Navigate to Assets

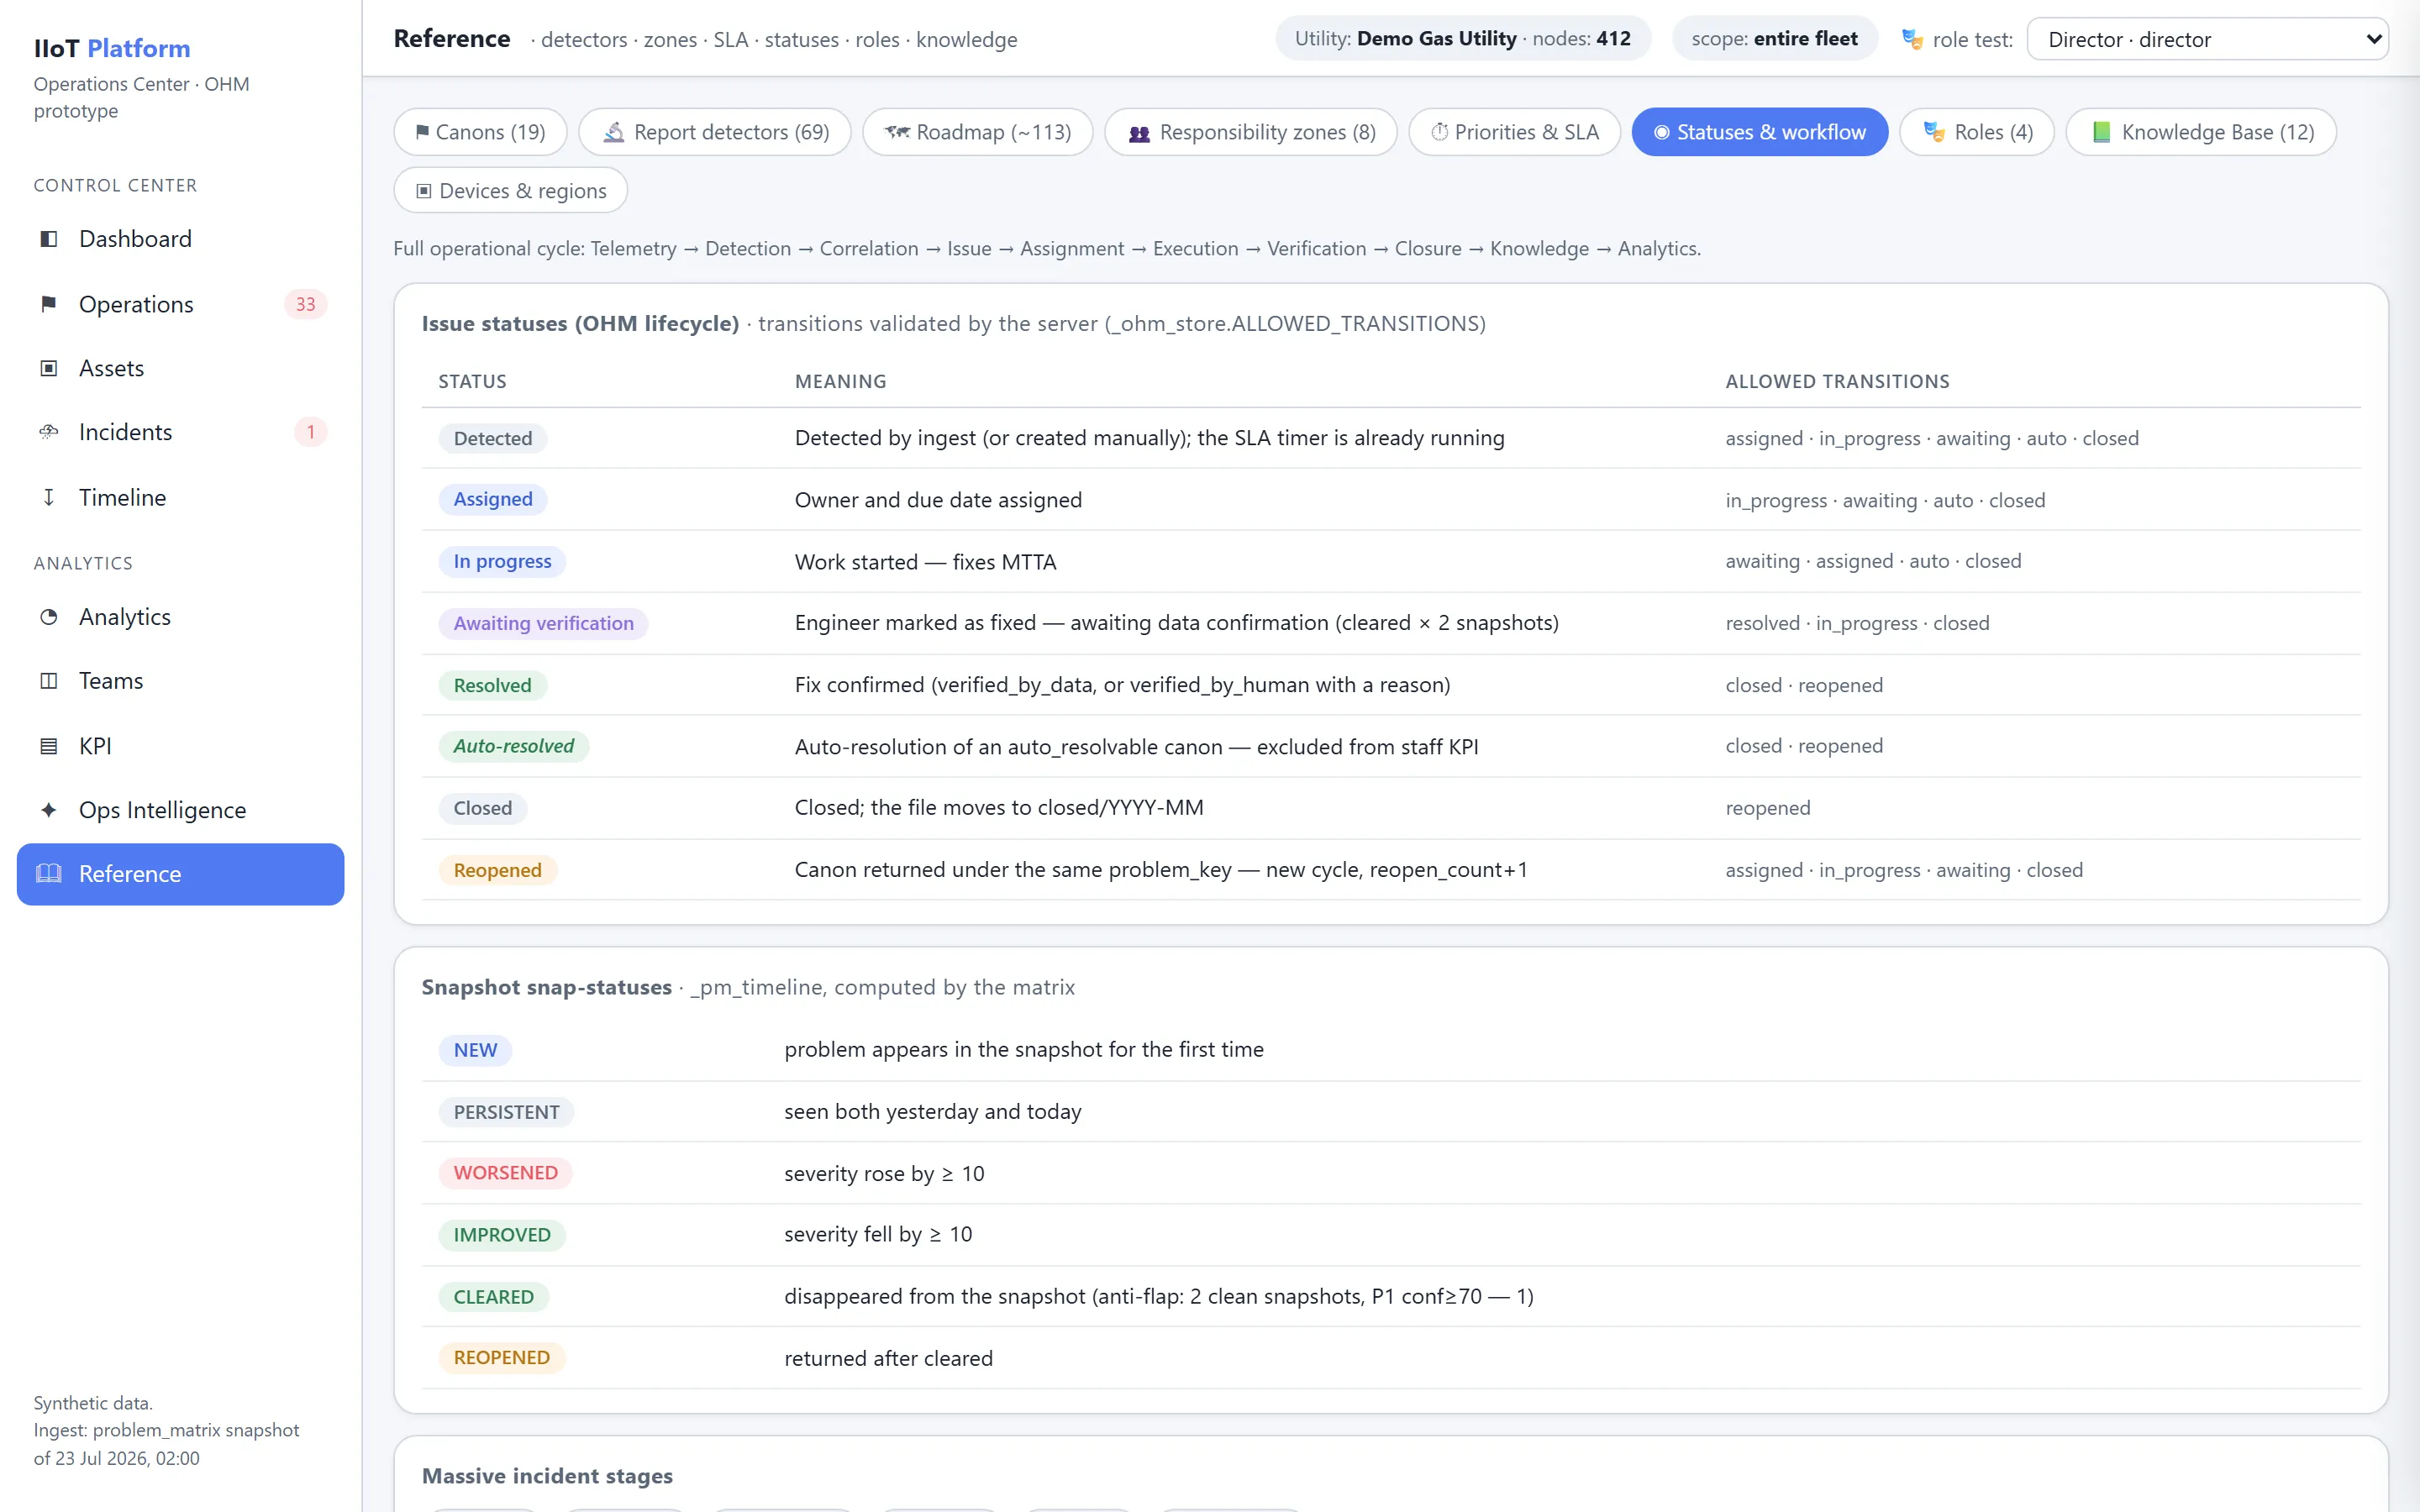pyautogui.click(x=180, y=368)
